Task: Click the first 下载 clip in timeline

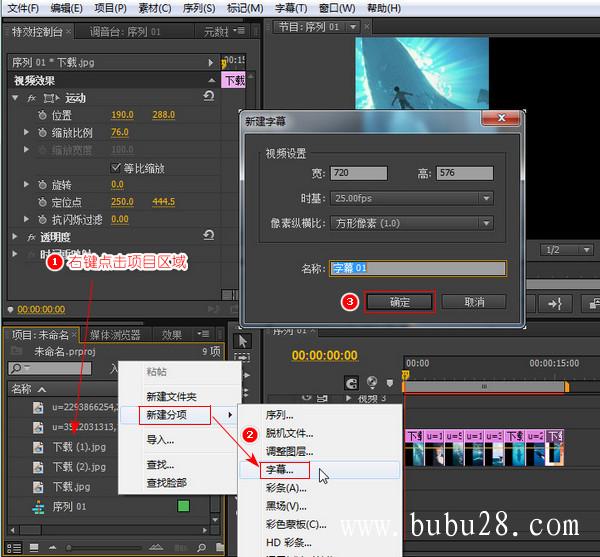Action: tap(414, 447)
